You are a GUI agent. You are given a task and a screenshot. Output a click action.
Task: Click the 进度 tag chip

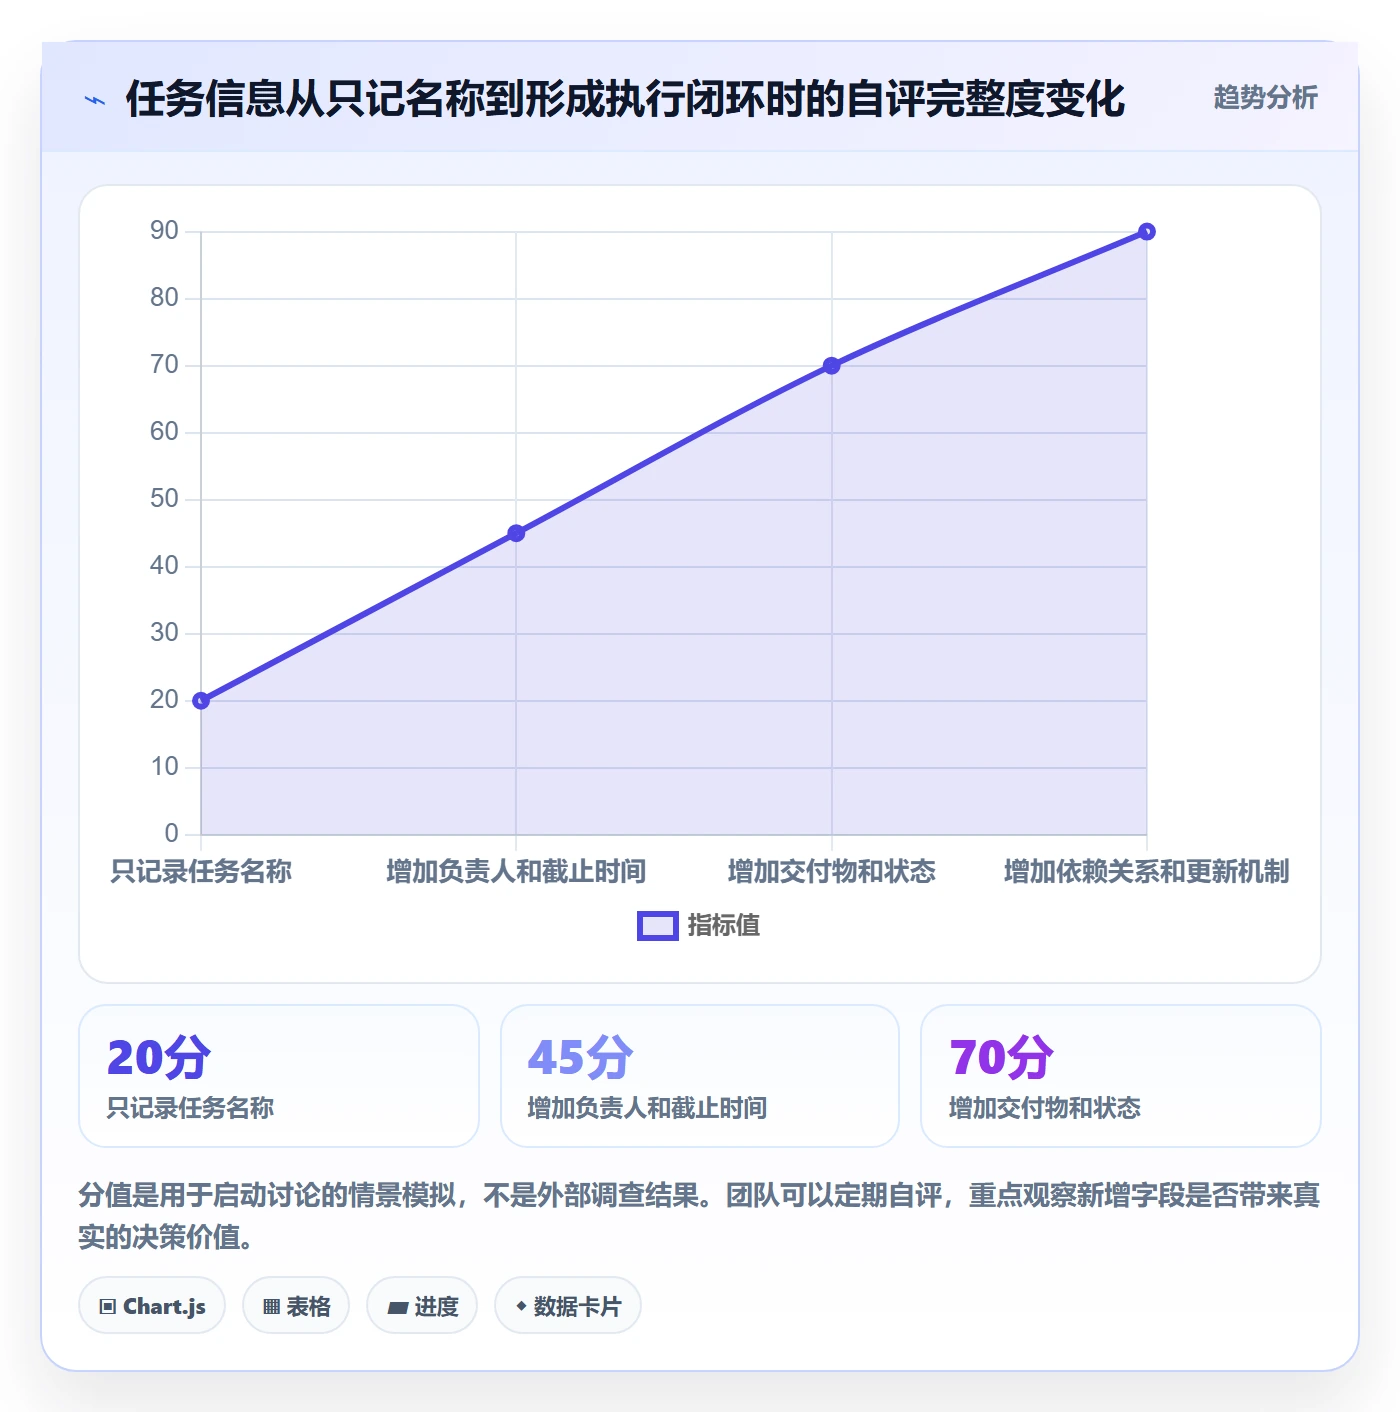pos(422,1305)
